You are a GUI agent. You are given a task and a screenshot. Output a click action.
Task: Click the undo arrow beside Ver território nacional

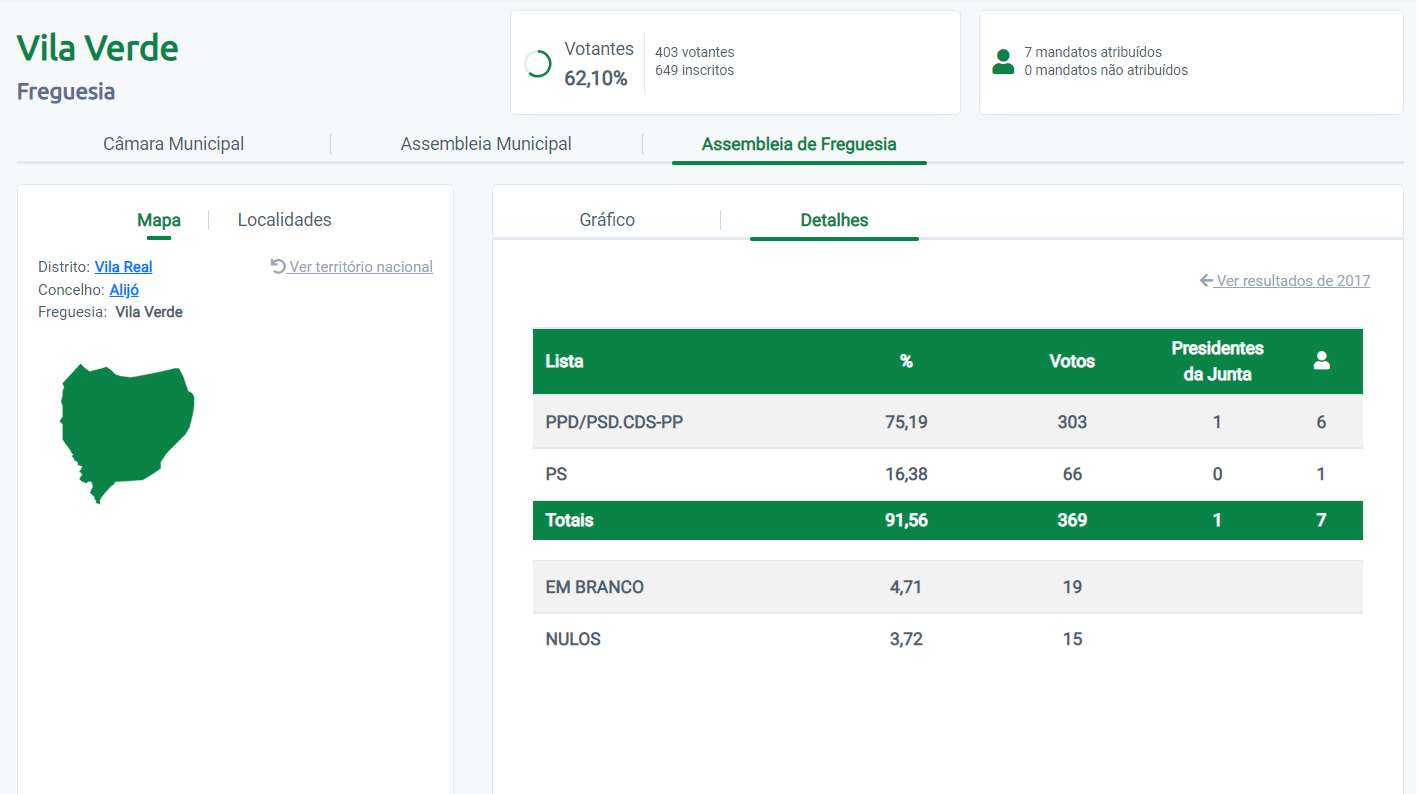coord(278,266)
